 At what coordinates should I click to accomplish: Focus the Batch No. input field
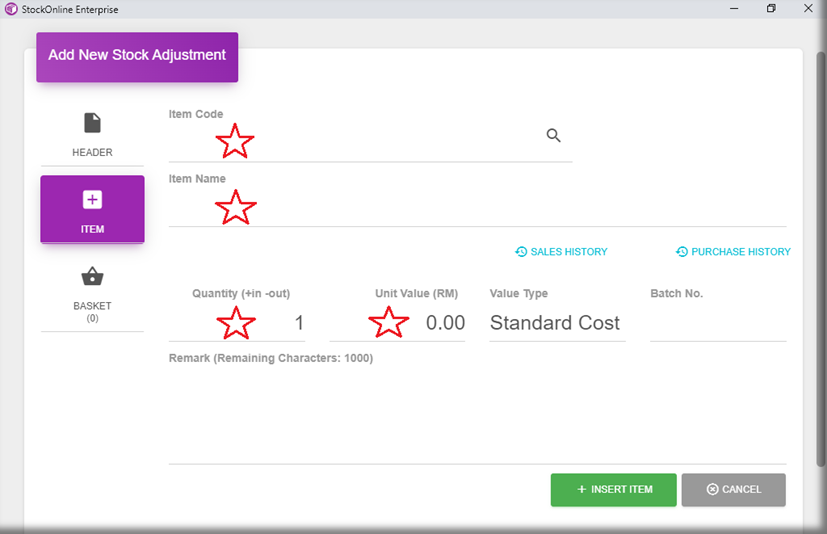tap(717, 323)
